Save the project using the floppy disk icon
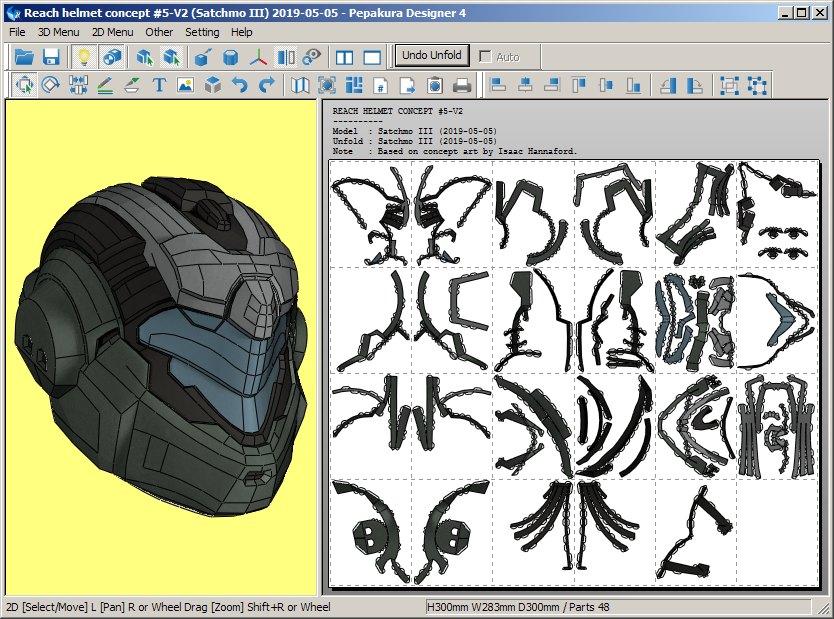Screen dimensions: 834x619 (51, 57)
